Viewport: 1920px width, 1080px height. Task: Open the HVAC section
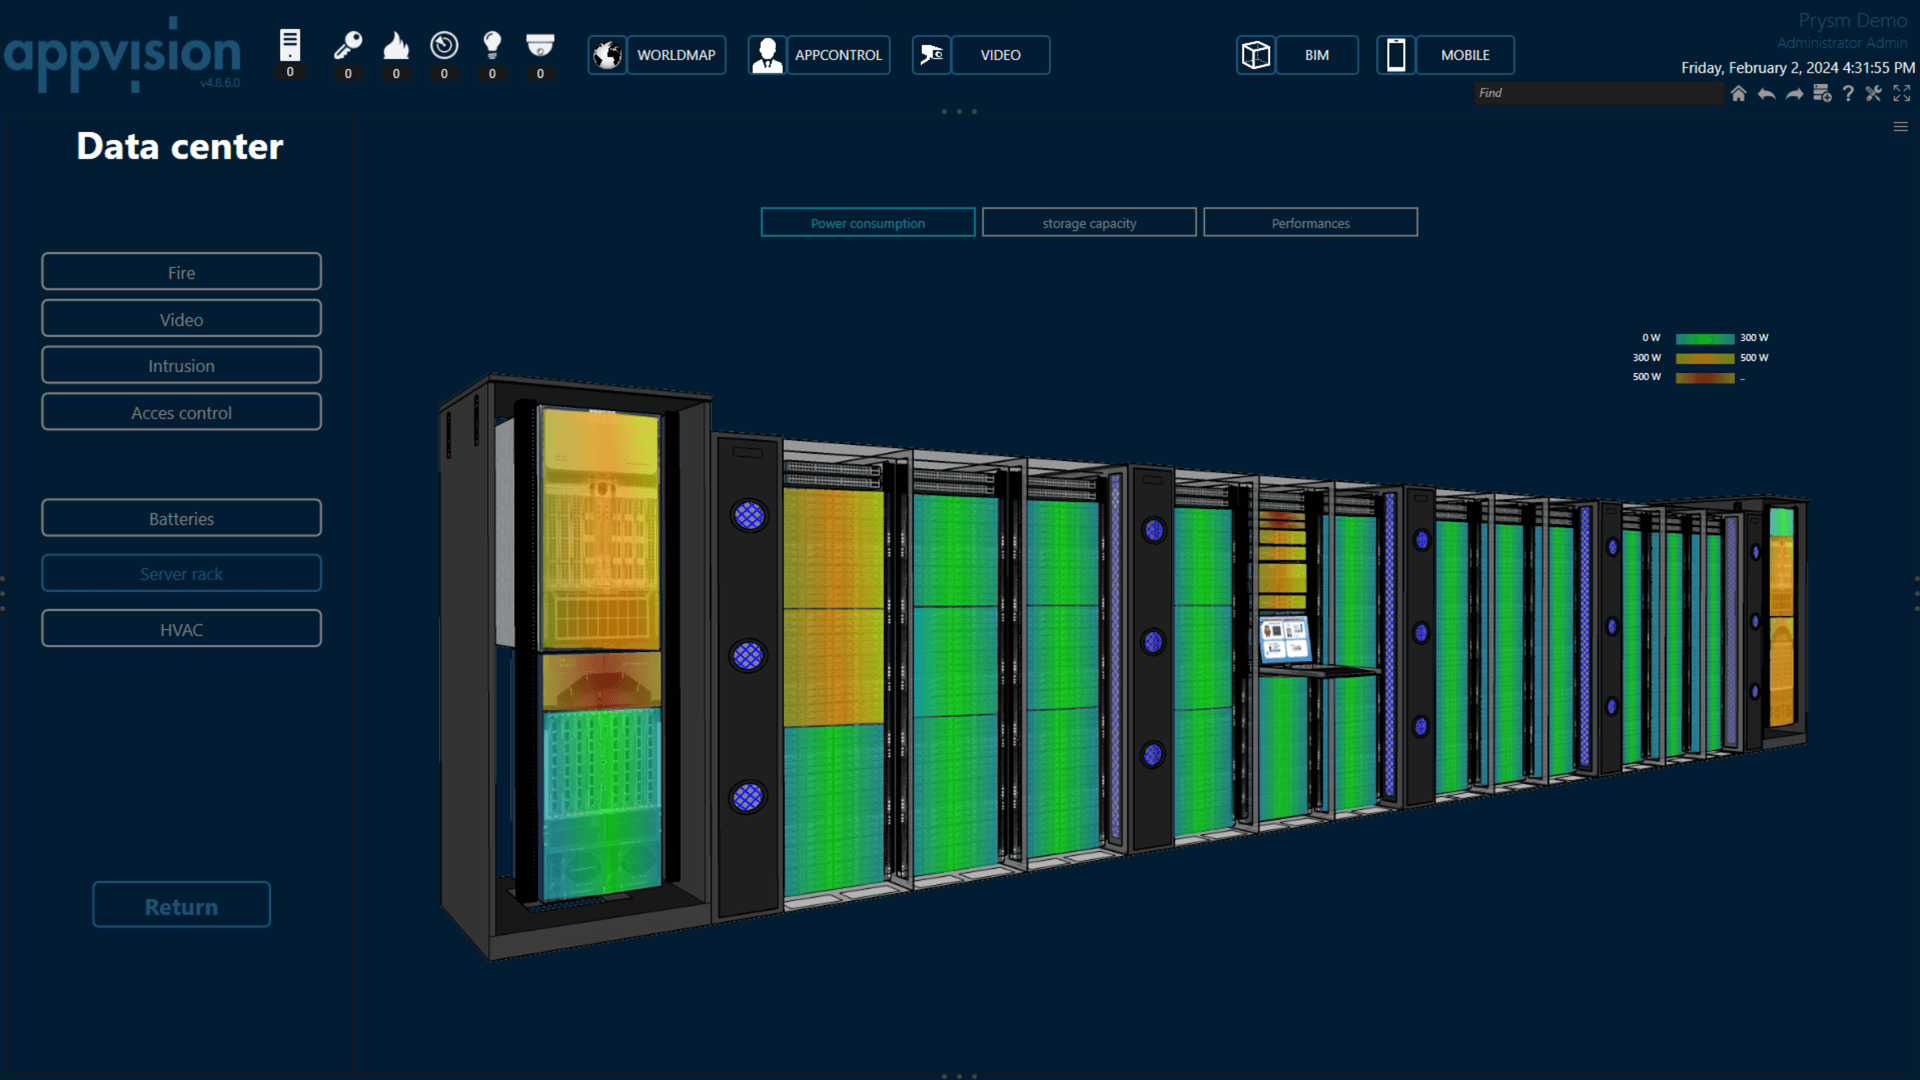181,629
